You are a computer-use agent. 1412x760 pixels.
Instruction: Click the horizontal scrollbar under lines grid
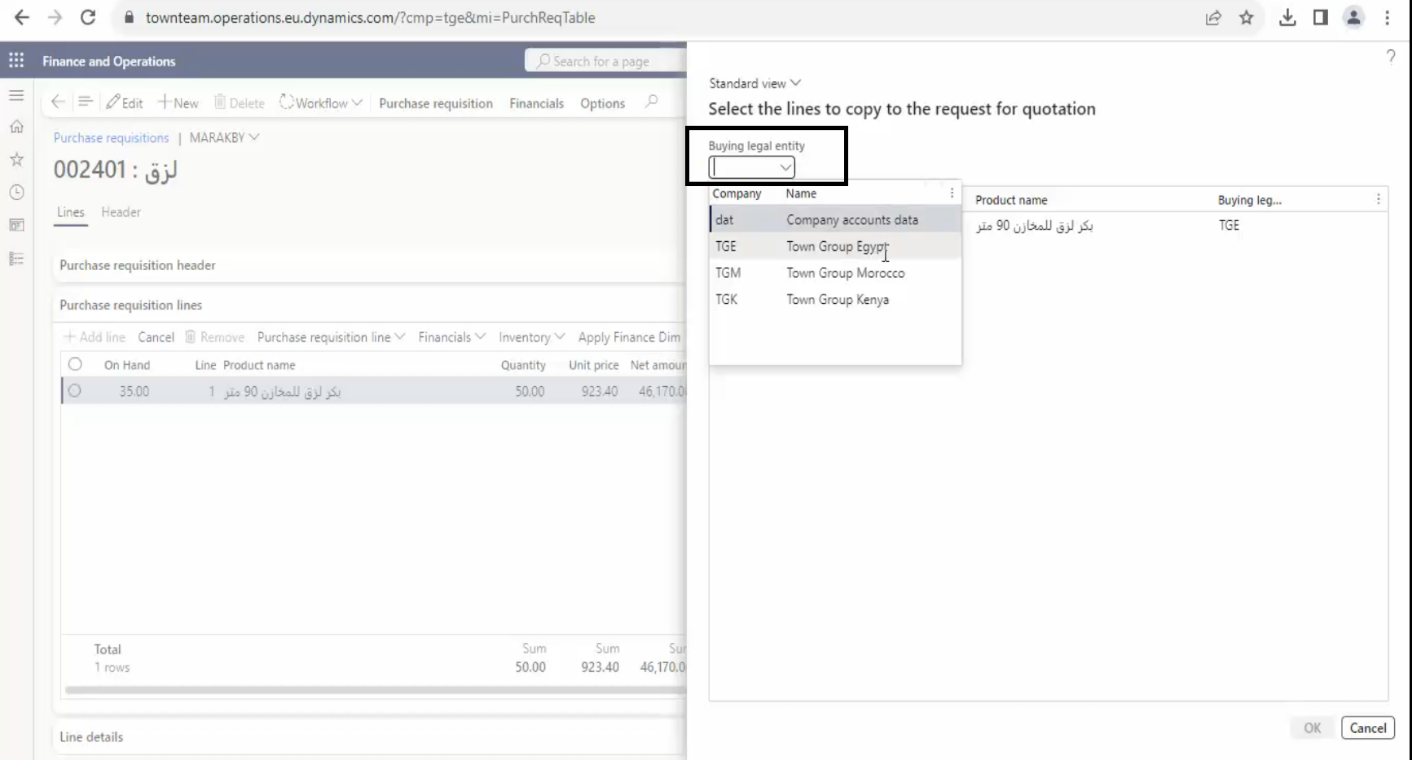pos(375,690)
